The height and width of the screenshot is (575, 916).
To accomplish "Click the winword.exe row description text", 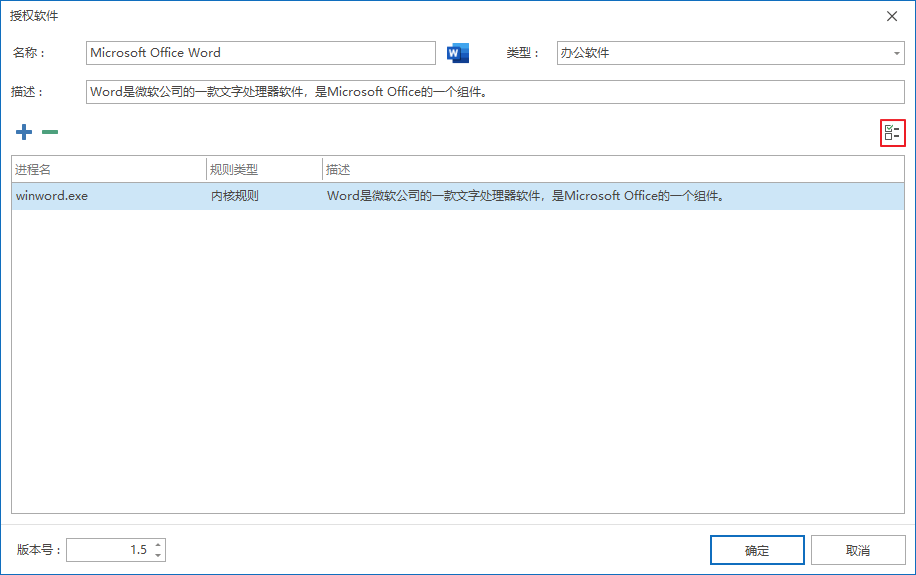I will [x=526, y=196].
